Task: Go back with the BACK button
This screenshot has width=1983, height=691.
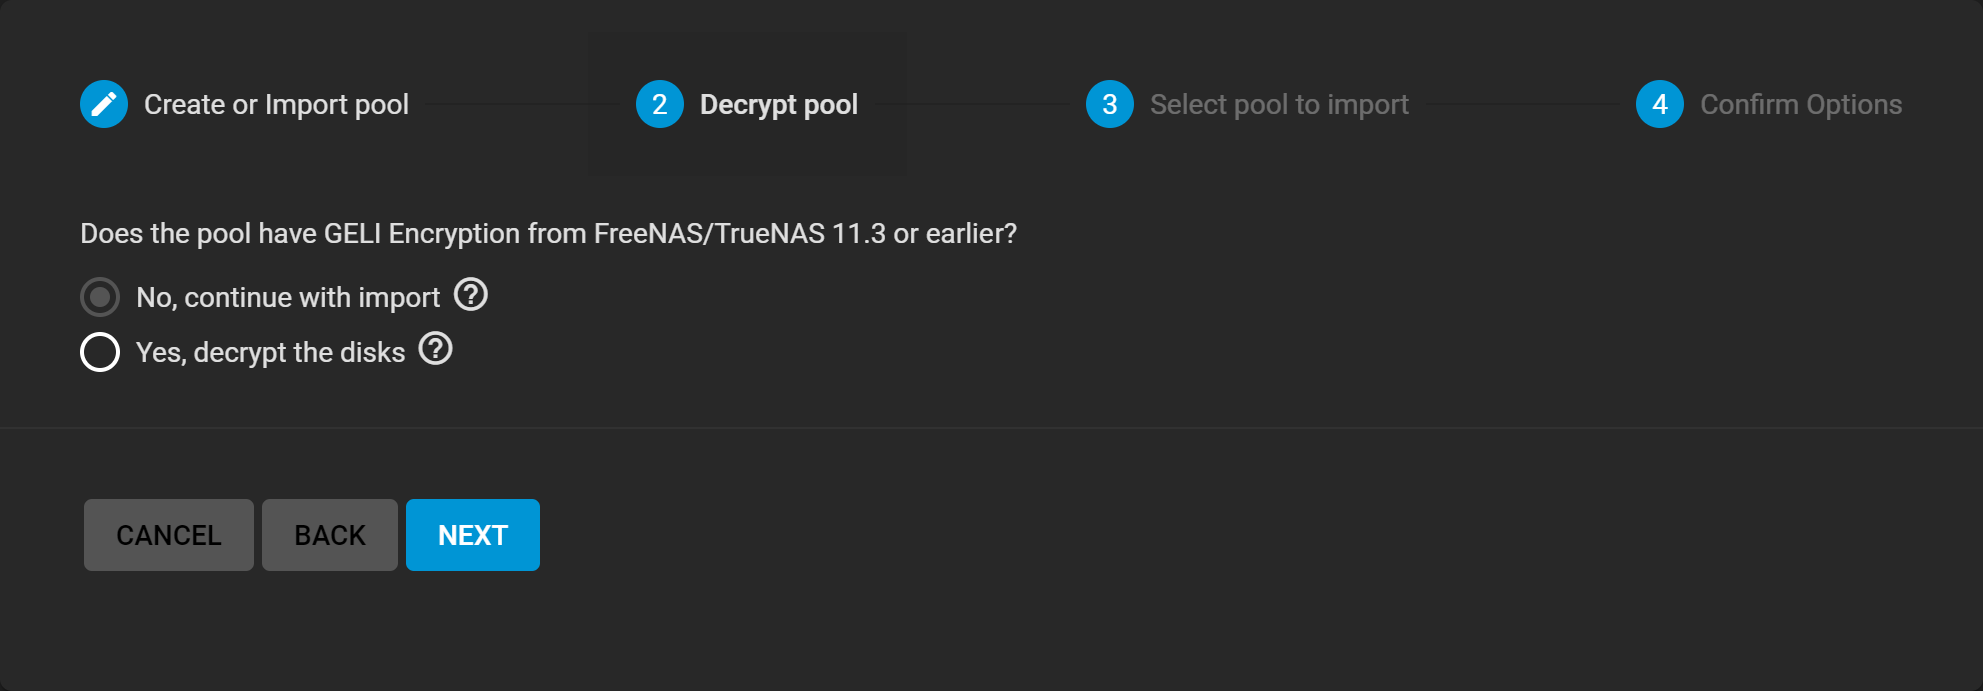Action: coord(330,535)
